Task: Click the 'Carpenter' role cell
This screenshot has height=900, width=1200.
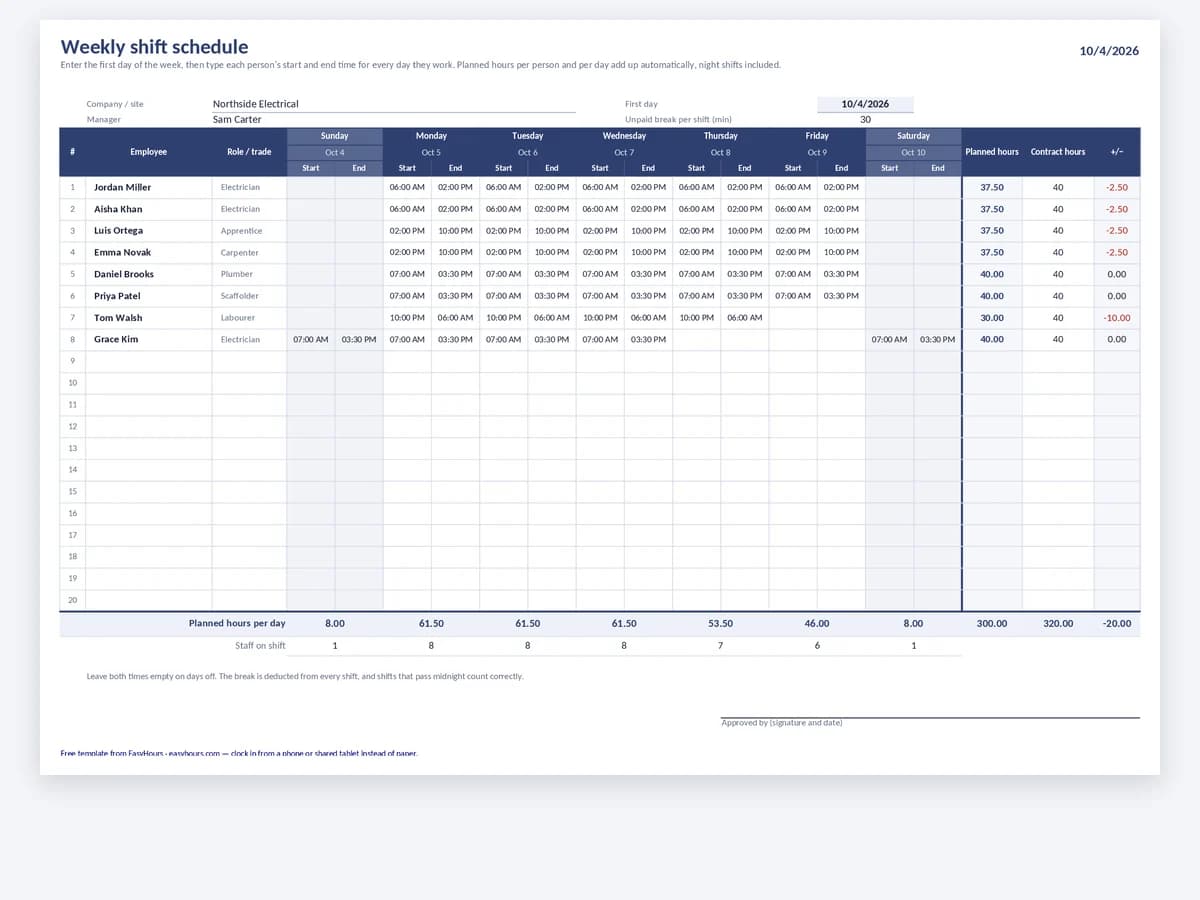Action: pyautogui.click(x=249, y=253)
